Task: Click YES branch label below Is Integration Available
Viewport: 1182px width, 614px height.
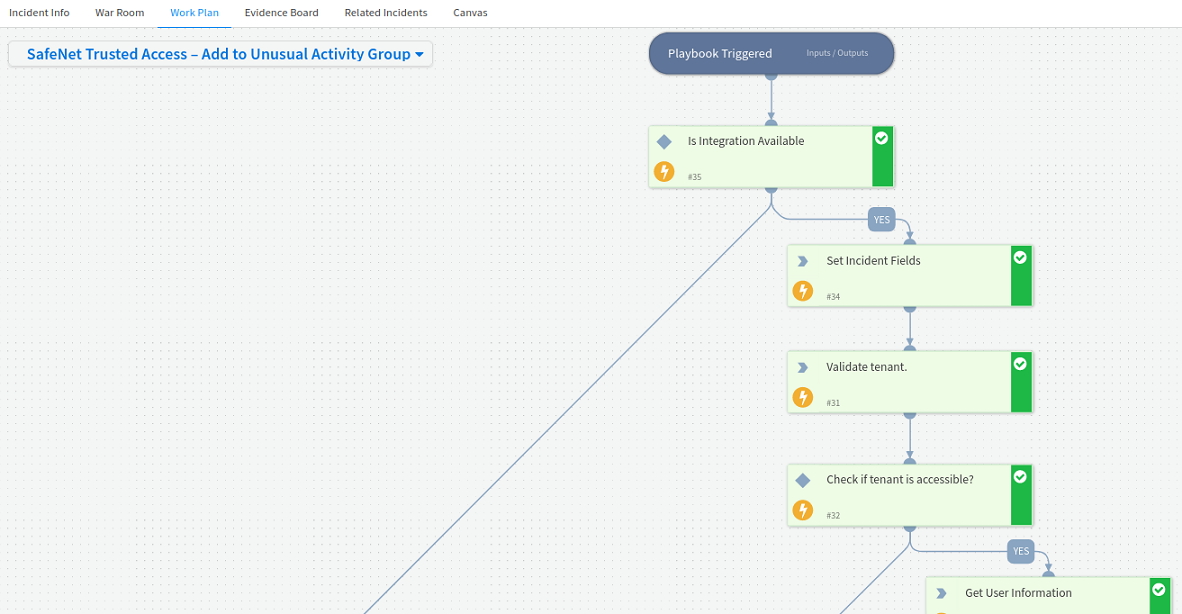Action: (881, 221)
